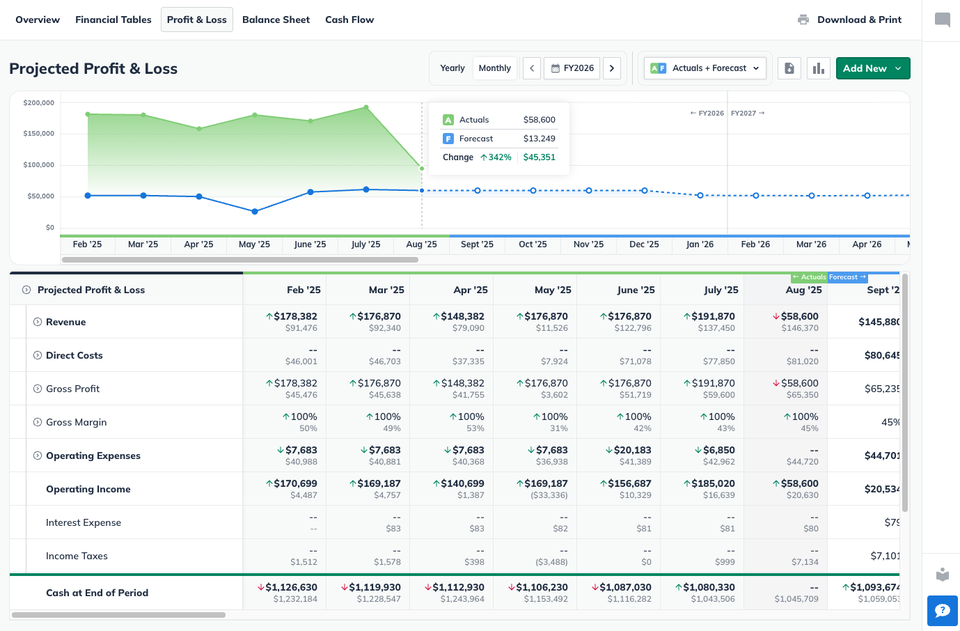This screenshot has width=960, height=631.
Task: Expand the Operating Expenses row
Action: (x=37, y=455)
